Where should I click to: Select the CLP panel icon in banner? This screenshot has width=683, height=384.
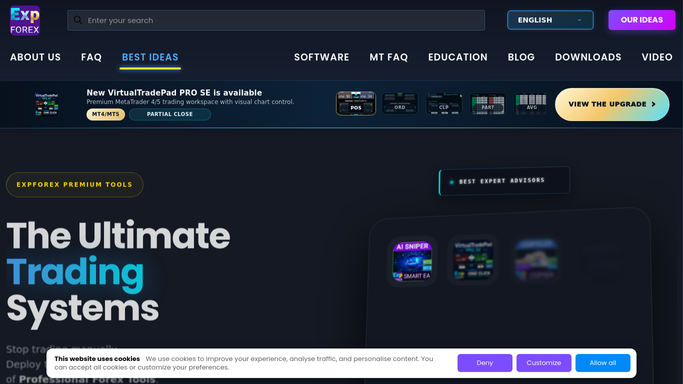point(444,104)
